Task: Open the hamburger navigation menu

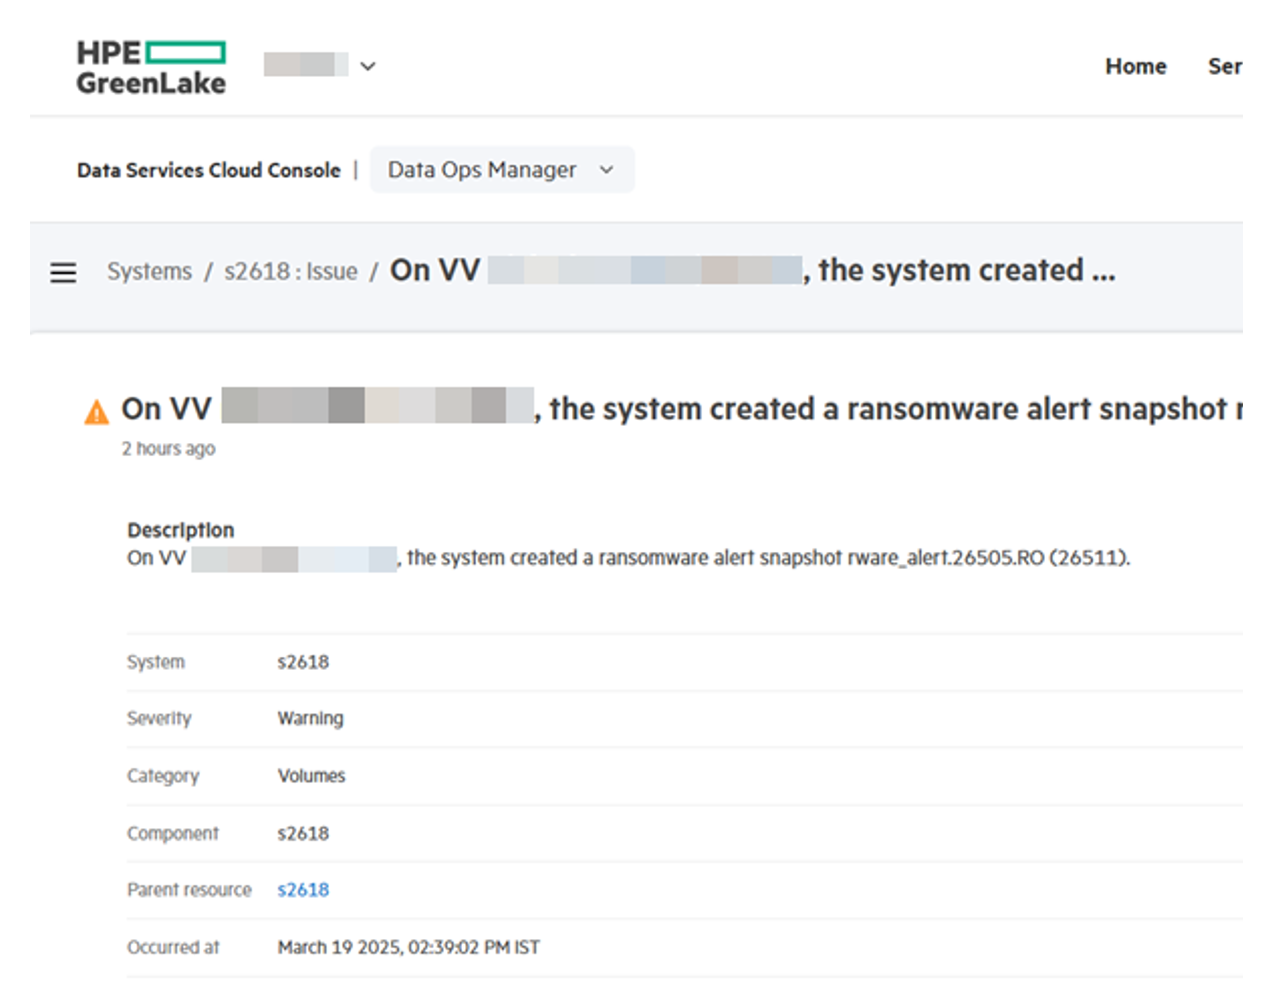Action: point(63,272)
